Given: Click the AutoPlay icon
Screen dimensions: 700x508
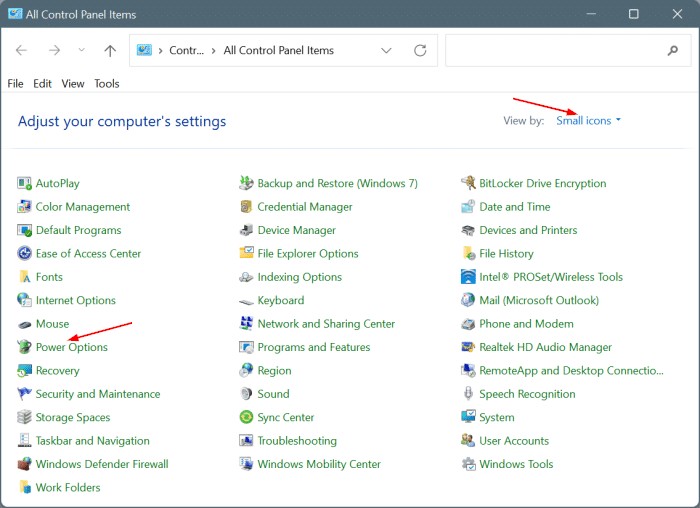Looking at the screenshot, I should tap(24, 183).
